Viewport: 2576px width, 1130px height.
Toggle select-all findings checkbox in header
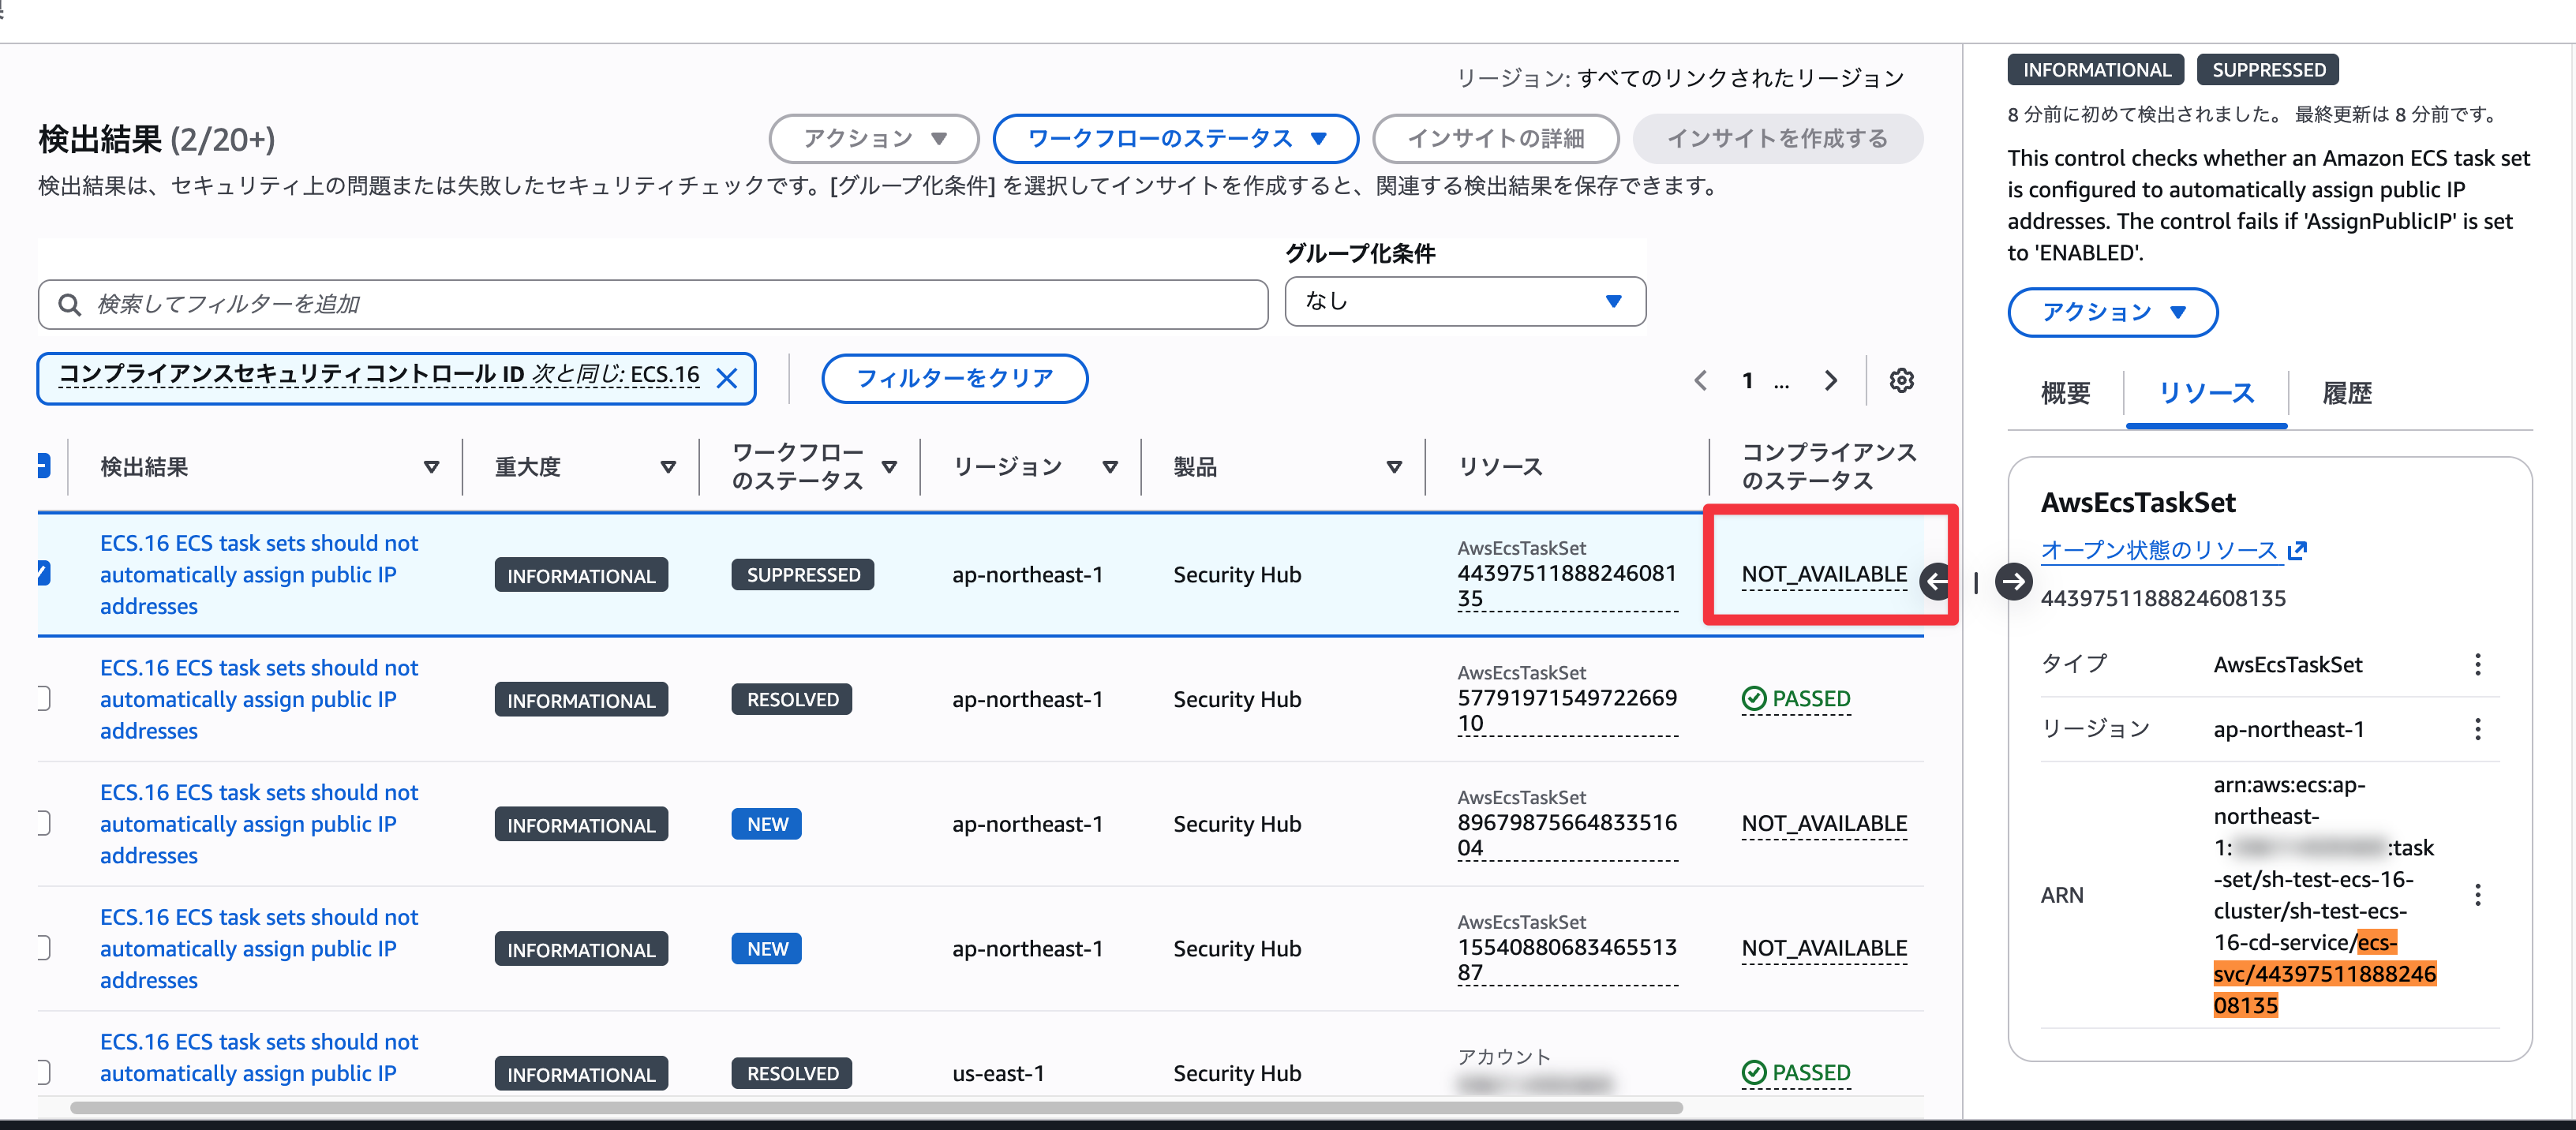(x=43, y=466)
